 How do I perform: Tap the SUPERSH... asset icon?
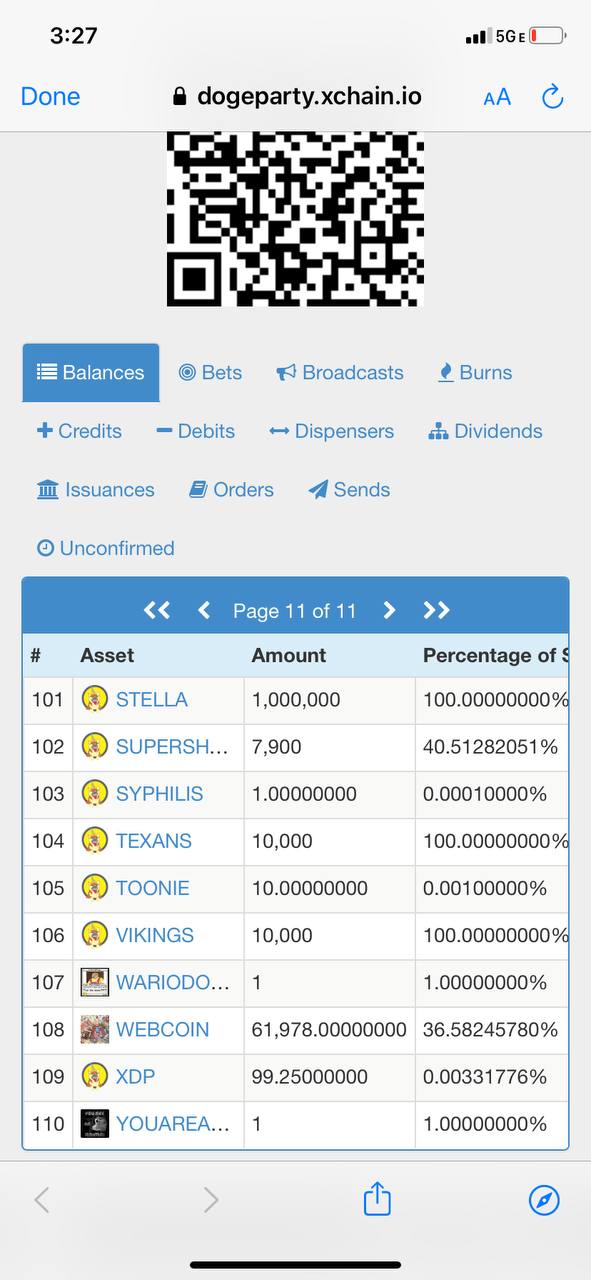pos(95,746)
